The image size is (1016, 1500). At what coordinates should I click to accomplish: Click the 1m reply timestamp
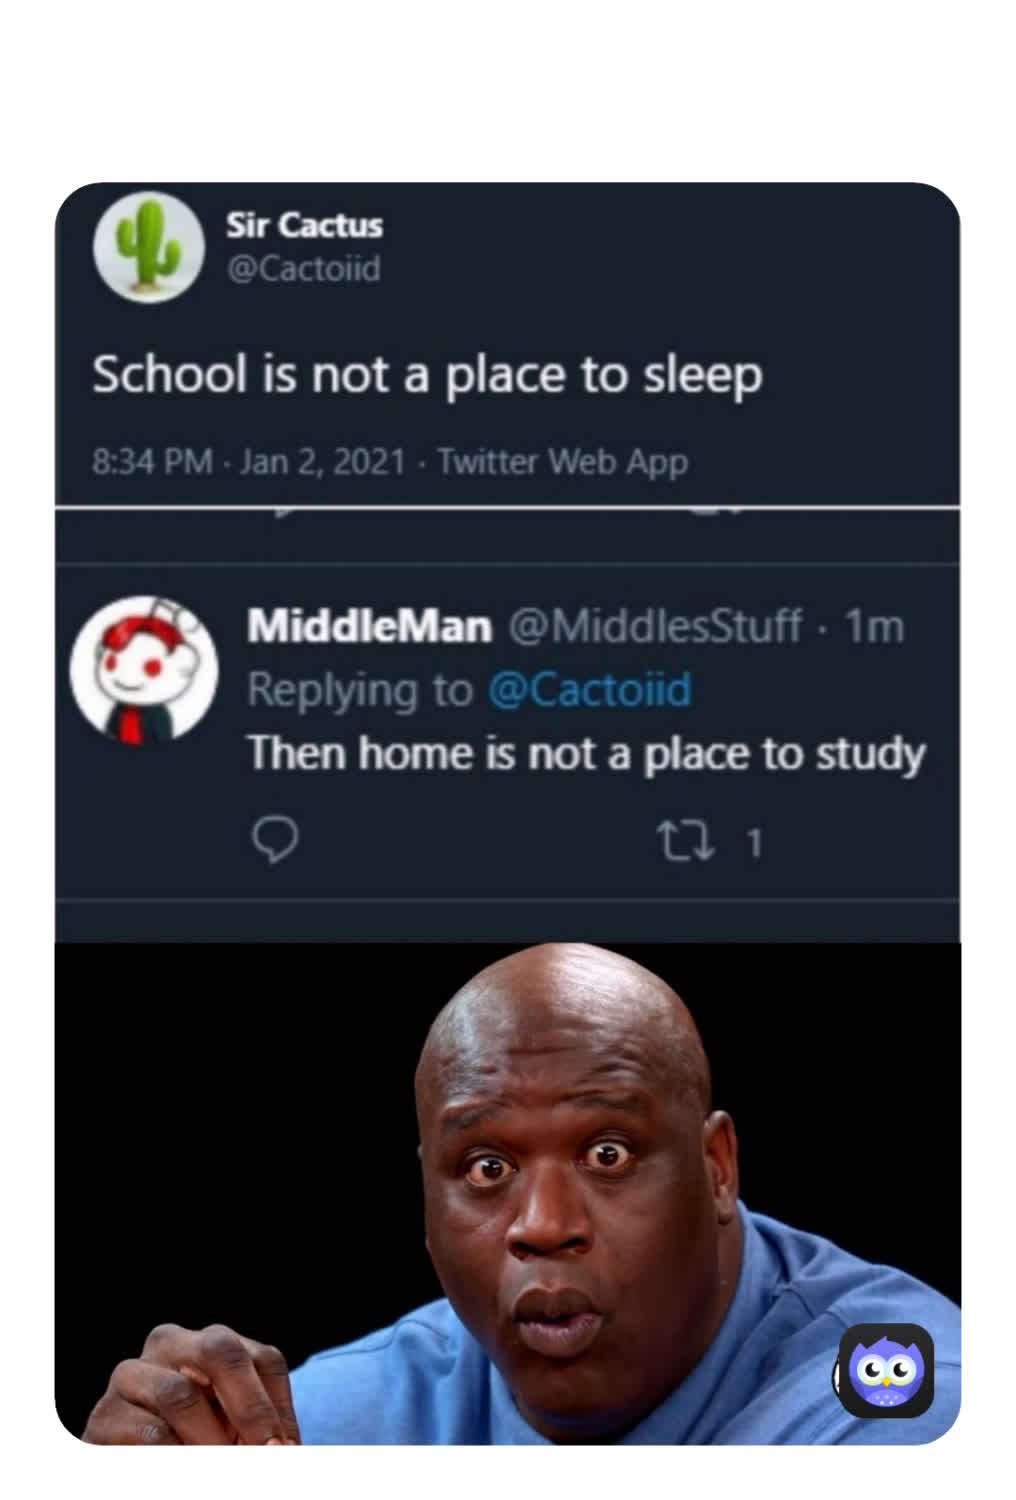click(874, 627)
